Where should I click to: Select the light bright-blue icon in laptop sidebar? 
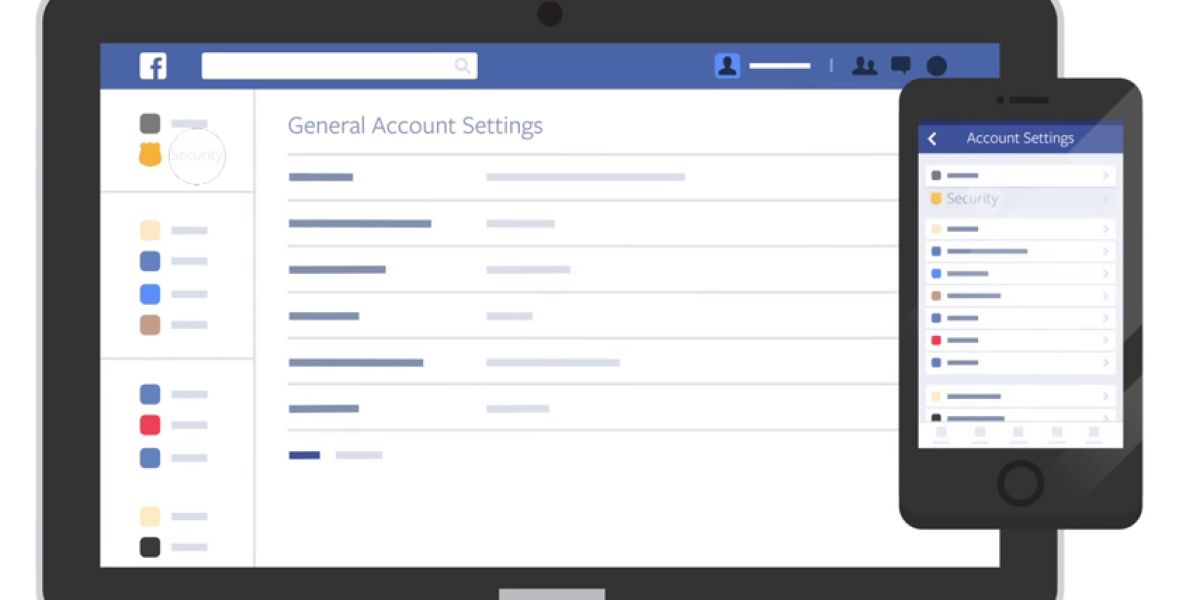point(150,294)
